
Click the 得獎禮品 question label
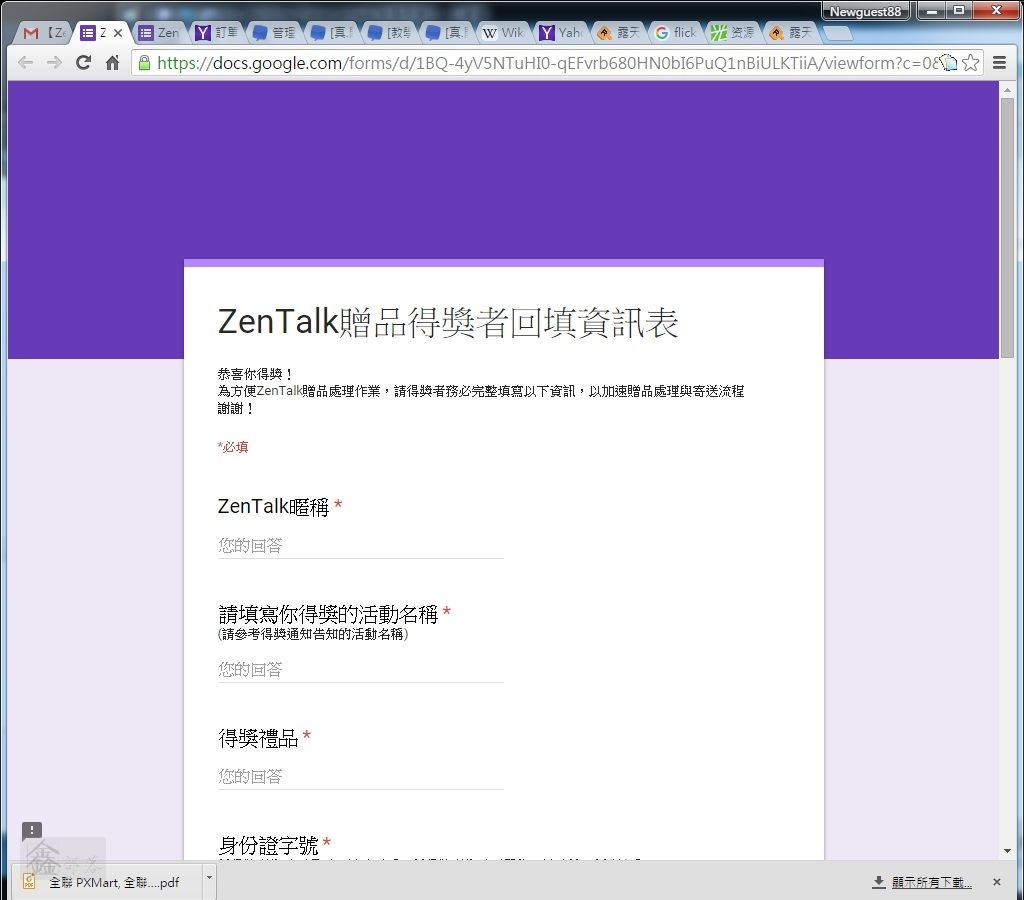(258, 738)
